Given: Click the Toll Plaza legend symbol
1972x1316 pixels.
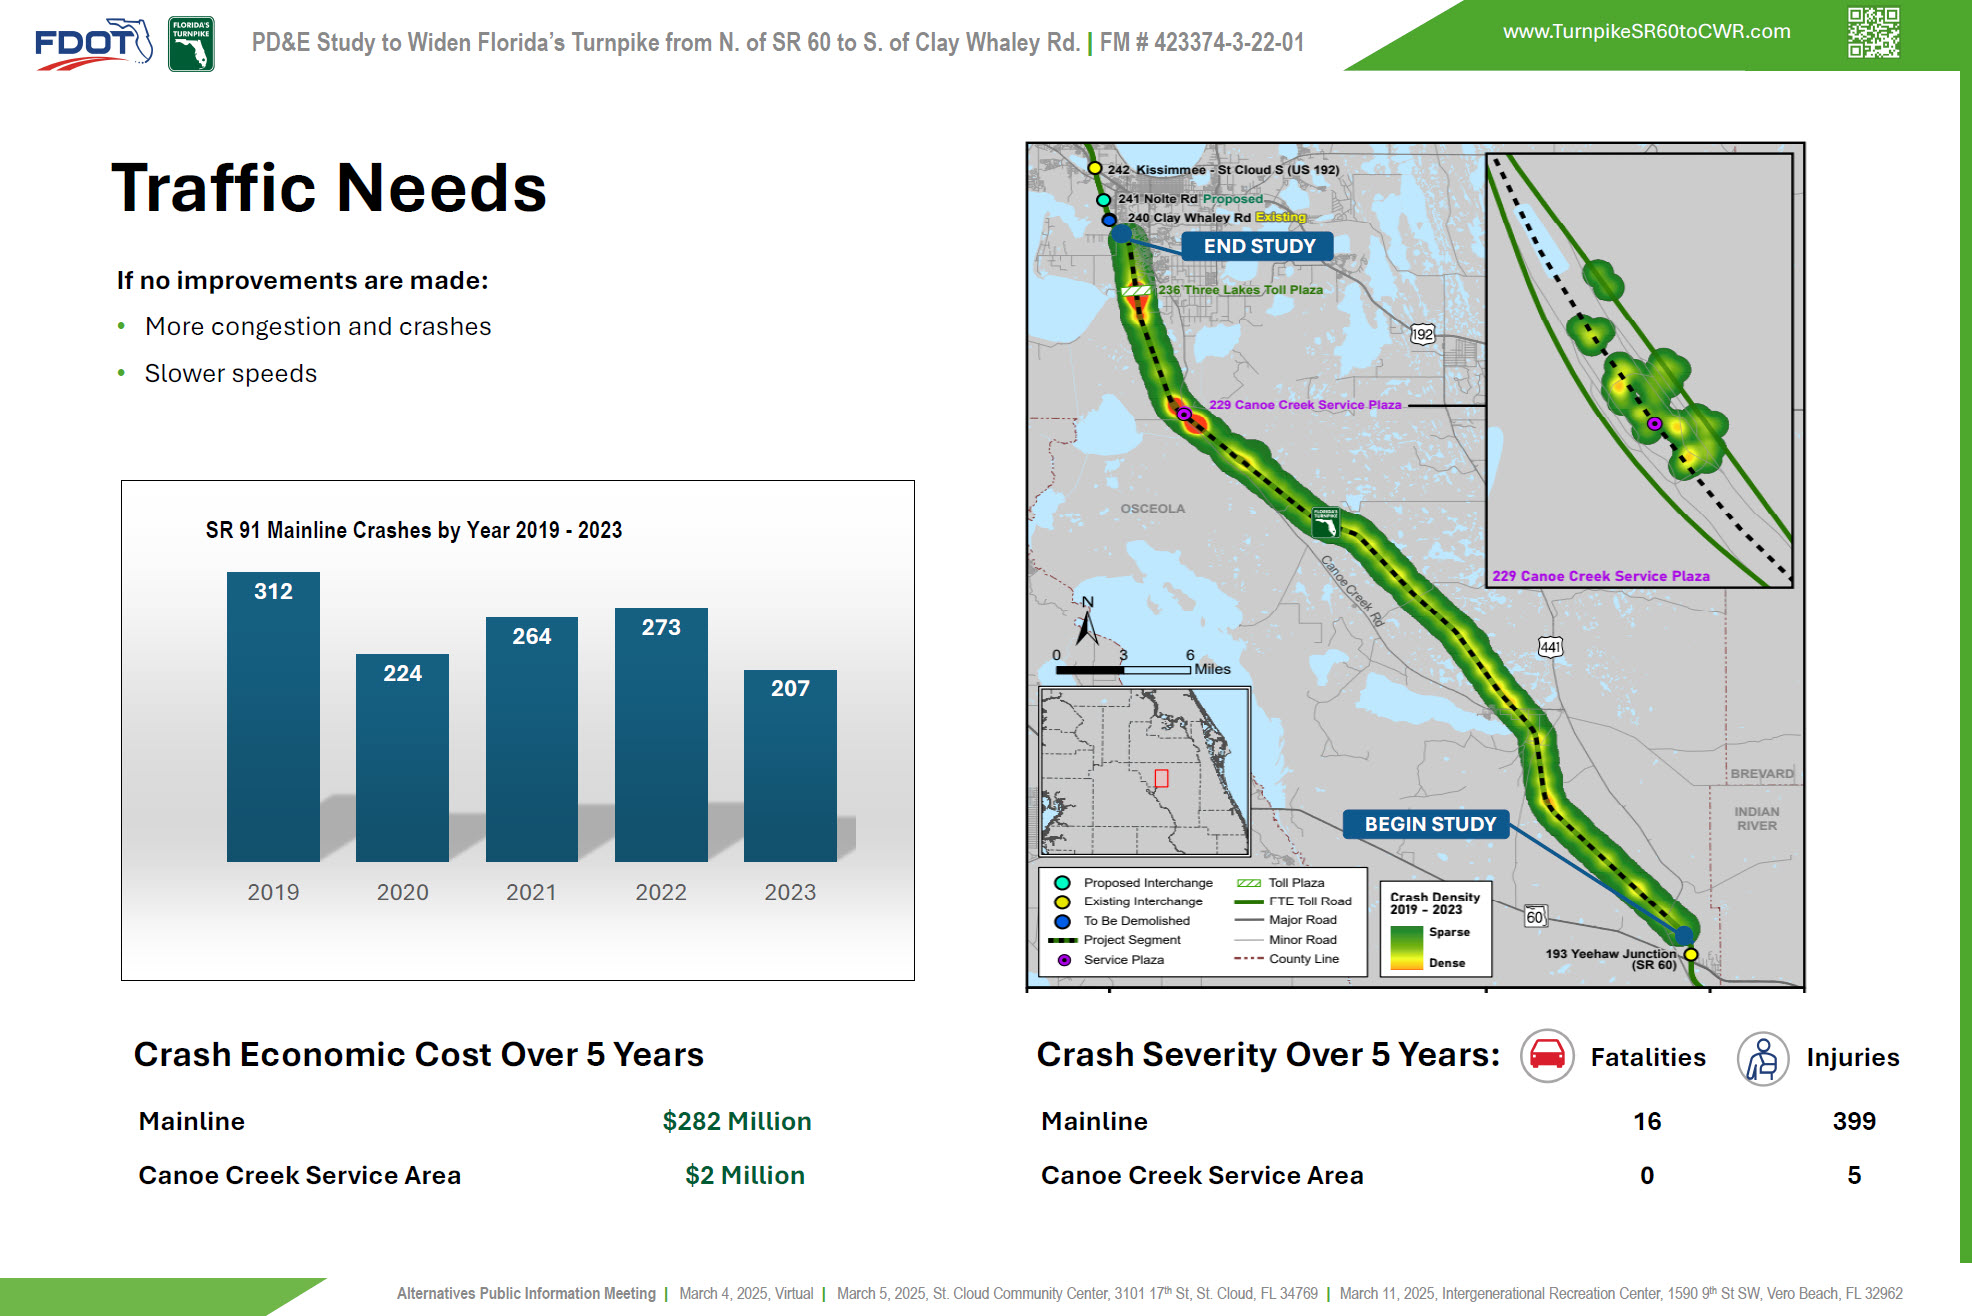Looking at the screenshot, I should click(1249, 883).
